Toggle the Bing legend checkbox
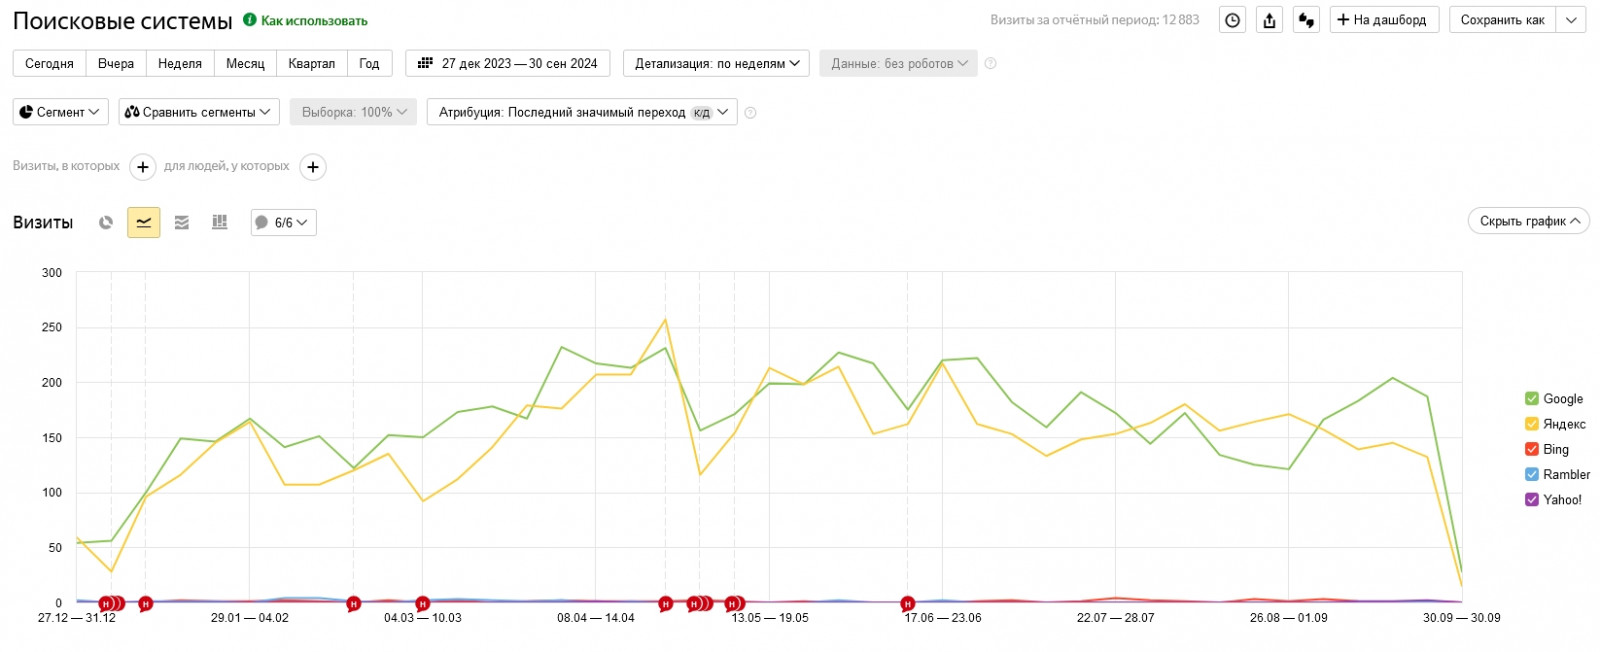Viewport: 1600px width, 652px height. [x=1531, y=449]
